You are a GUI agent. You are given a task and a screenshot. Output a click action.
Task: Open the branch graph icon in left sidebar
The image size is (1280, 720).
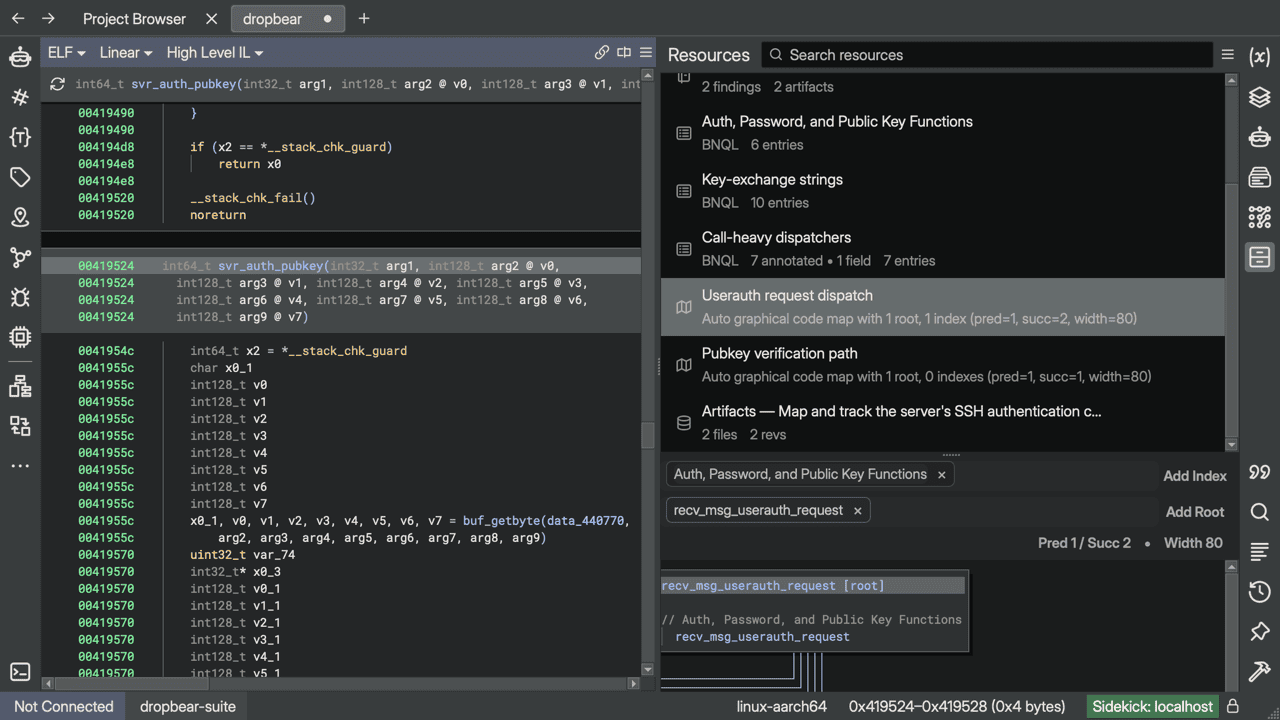coord(20,257)
